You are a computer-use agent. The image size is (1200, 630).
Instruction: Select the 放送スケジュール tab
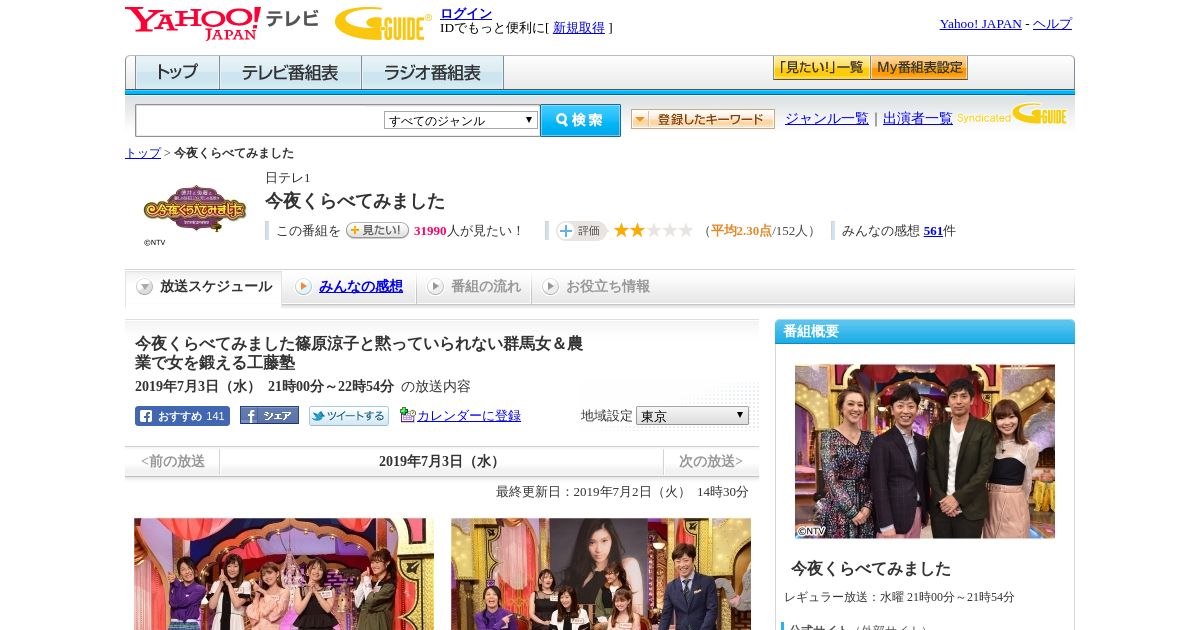click(204, 287)
